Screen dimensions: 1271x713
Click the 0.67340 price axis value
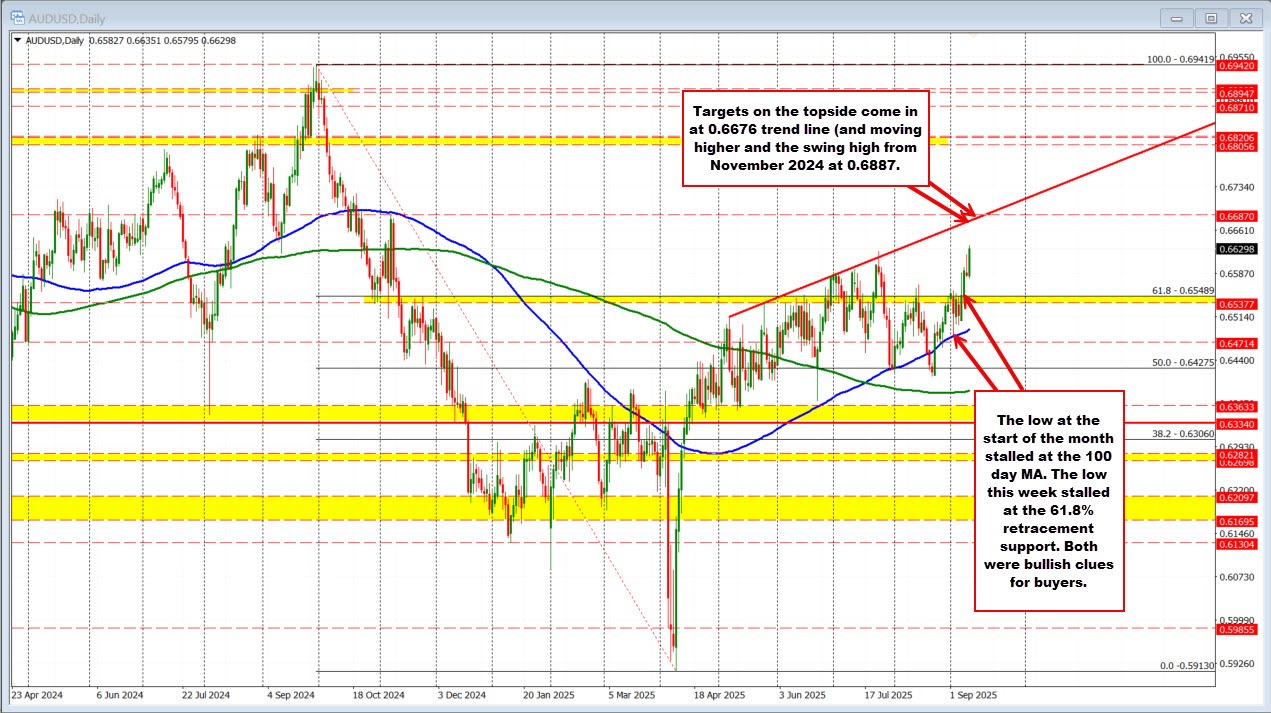(1236, 187)
